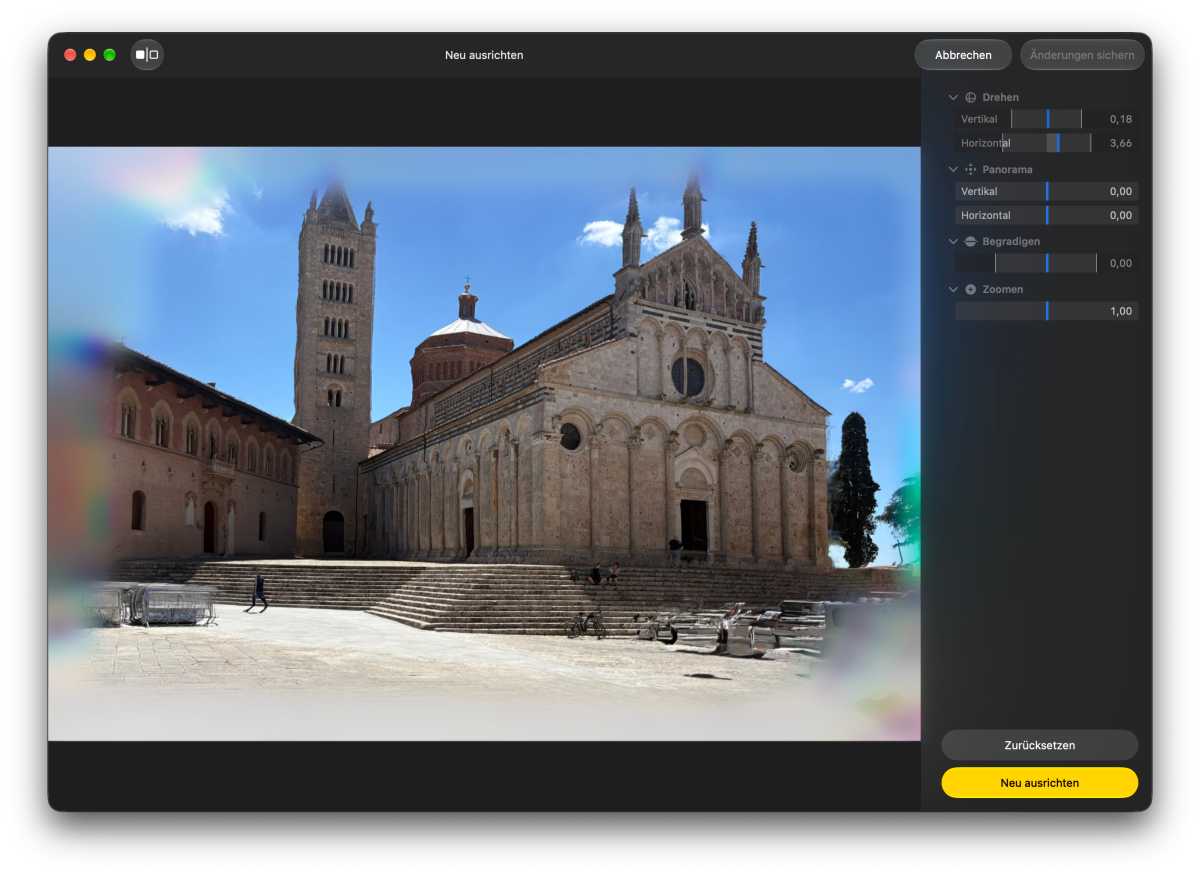Click the Panorama Horizontal slider
1200x875 pixels.
tap(1046, 215)
